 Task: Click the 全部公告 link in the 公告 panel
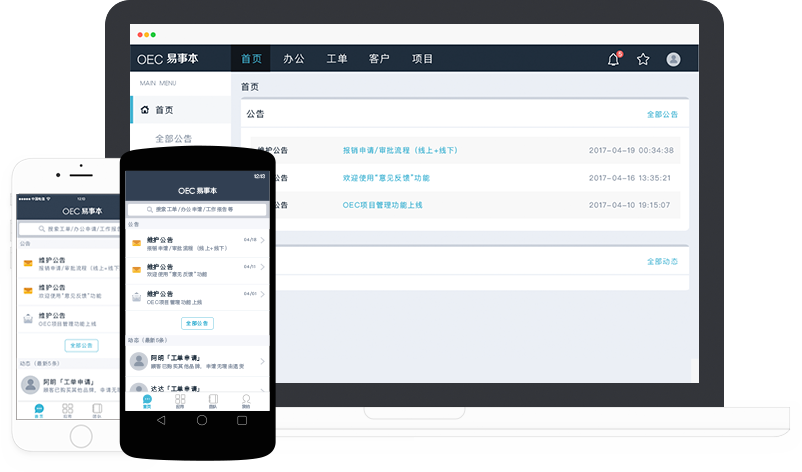coord(662,115)
